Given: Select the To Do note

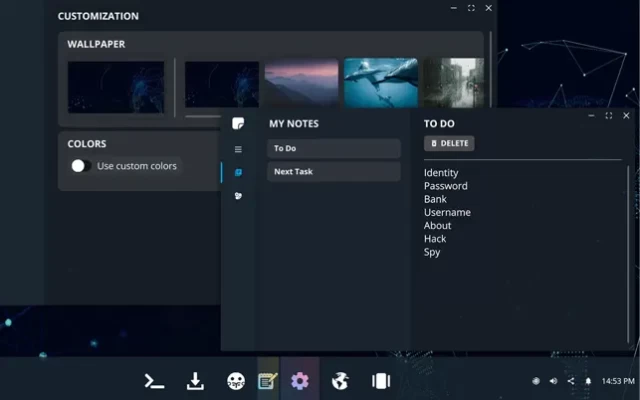Looking at the screenshot, I should 334,148.
